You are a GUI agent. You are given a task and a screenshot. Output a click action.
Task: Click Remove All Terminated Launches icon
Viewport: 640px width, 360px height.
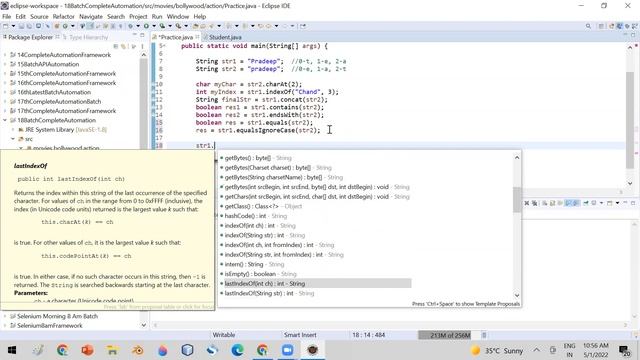(x=535, y=203)
